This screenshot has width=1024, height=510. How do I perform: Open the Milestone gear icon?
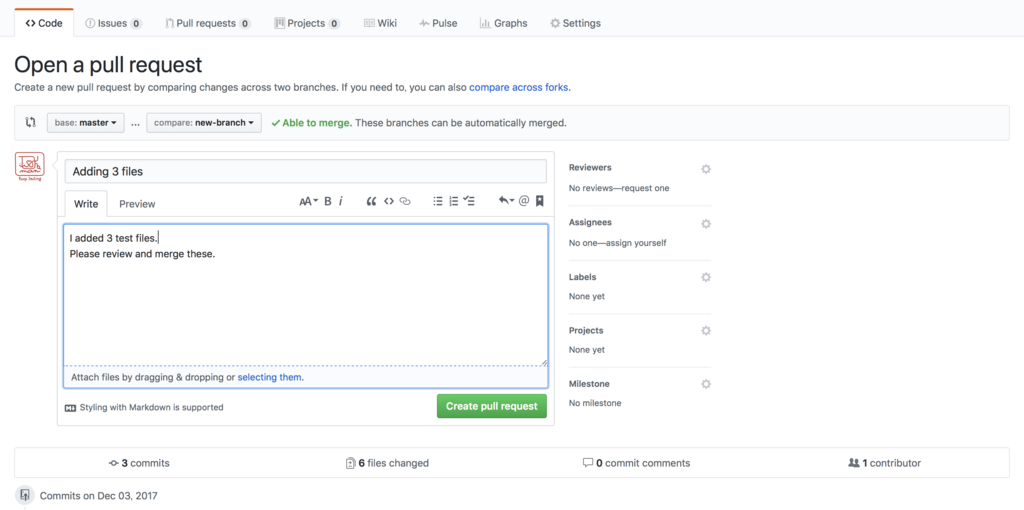pos(705,384)
